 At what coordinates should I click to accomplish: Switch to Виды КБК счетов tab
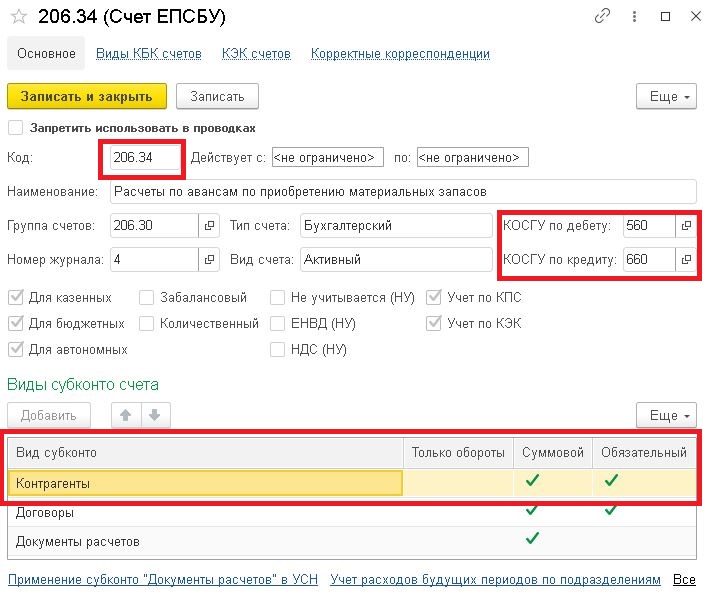[x=148, y=53]
